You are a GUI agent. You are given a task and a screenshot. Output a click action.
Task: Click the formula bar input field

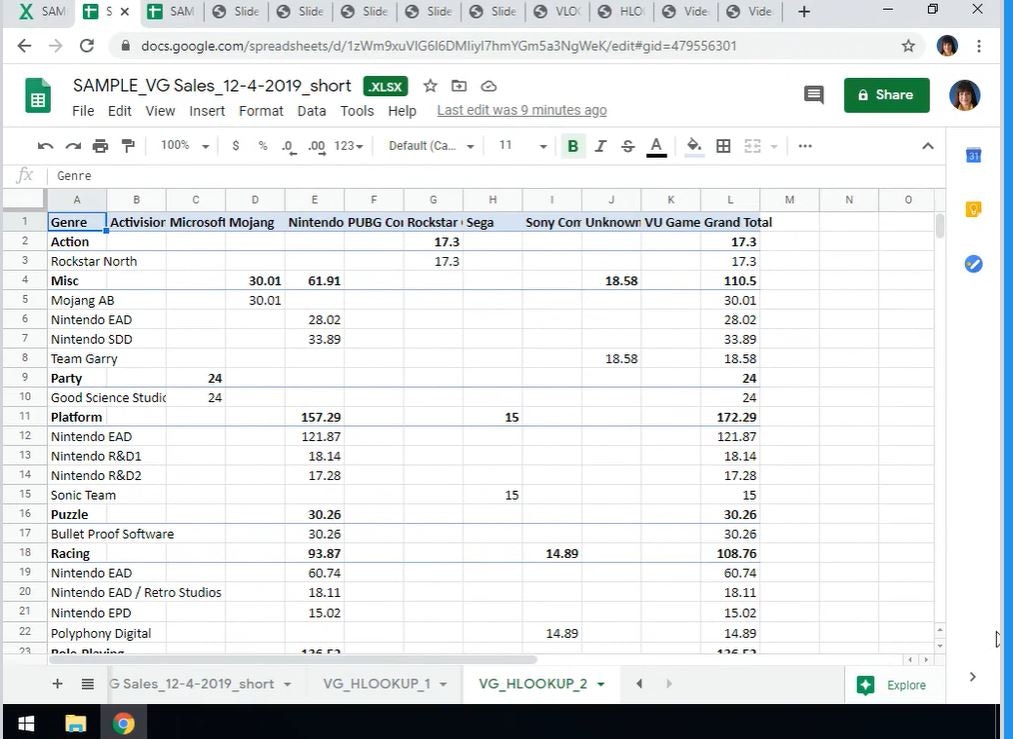[x=497, y=176]
